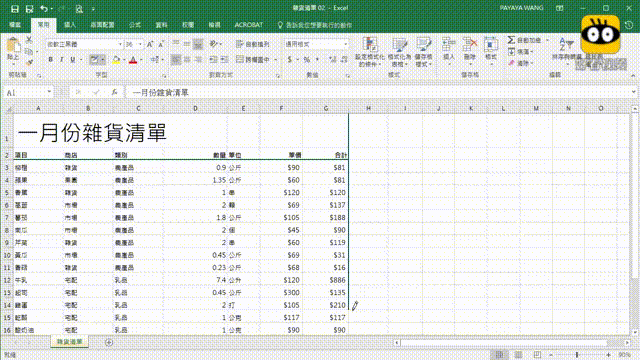The height and width of the screenshot is (360, 640).
Task: Switch to the 資料 (Data) tab
Action: [x=161, y=25]
